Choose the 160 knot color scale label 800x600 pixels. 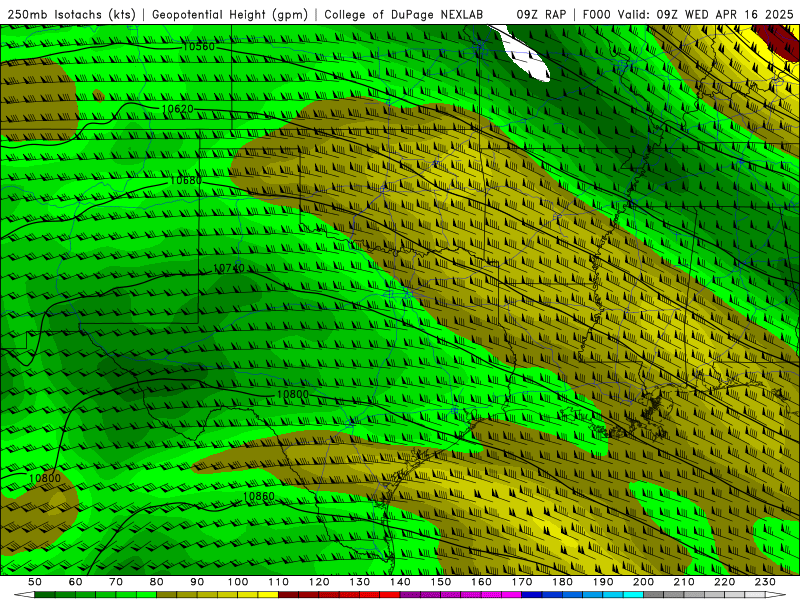pos(481,582)
